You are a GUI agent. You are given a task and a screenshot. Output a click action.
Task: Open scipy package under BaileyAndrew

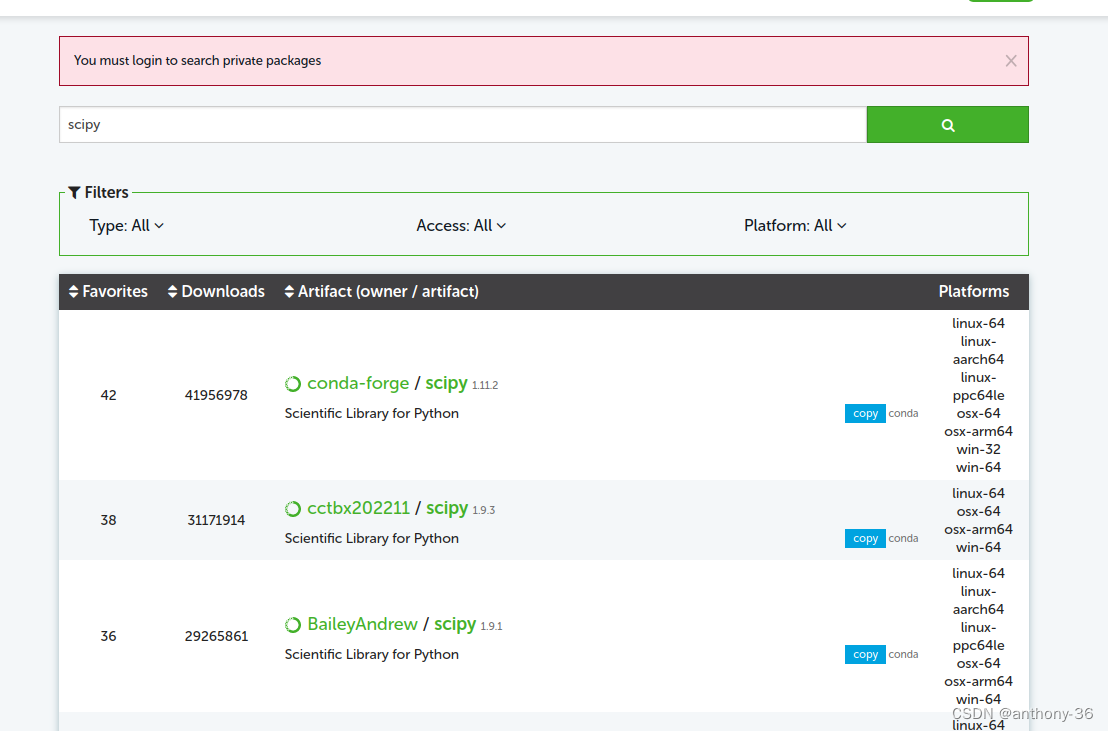click(455, 624)
